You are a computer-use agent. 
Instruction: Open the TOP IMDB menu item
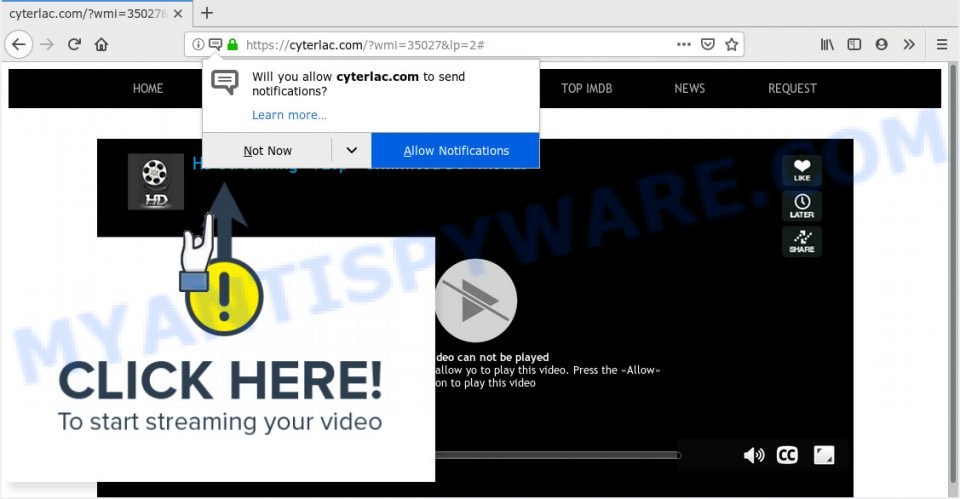click(587, 89)
